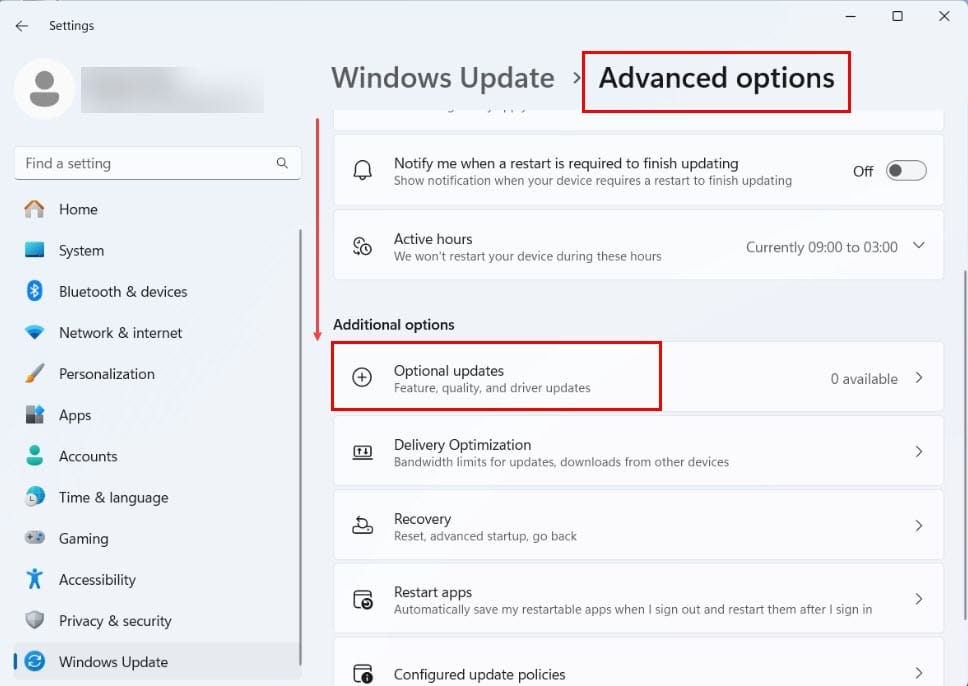Click the Time & language globe icon
The image size is (968, 686).
pyautogui.click(x=35, y=497)
